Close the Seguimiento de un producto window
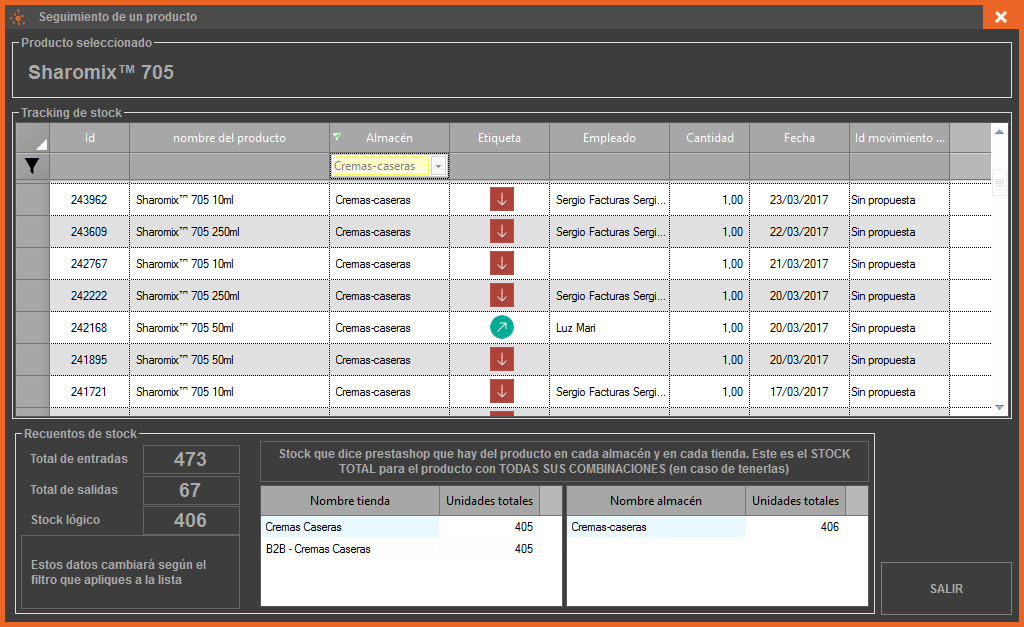This screenshot has height=627, width=1024. 1000,17
